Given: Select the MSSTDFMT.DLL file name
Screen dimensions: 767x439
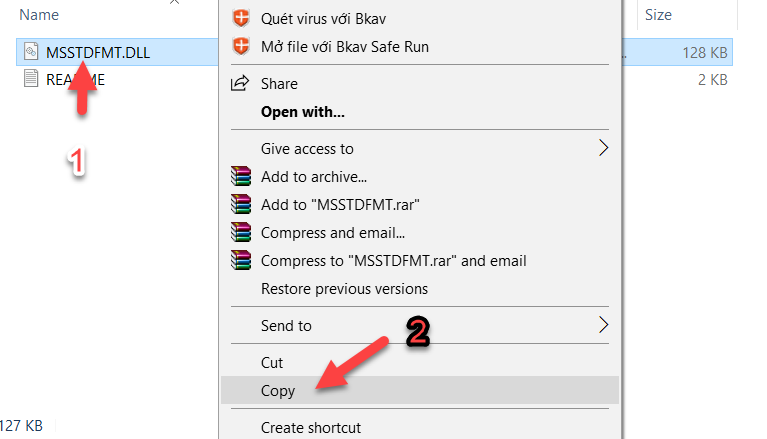Looking at the screenshot, I should [x=98, y=51].
